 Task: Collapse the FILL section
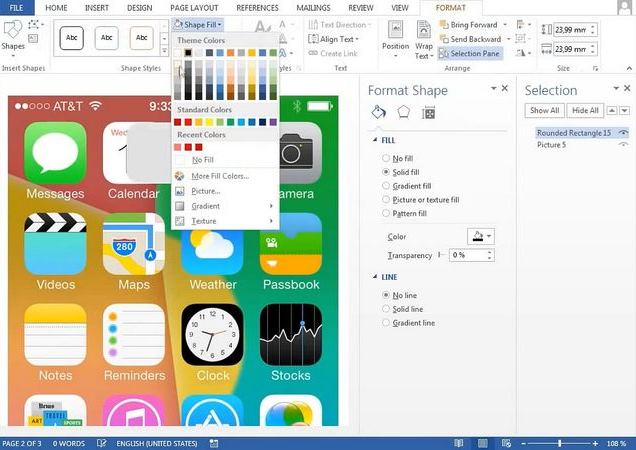click(374, 140)
